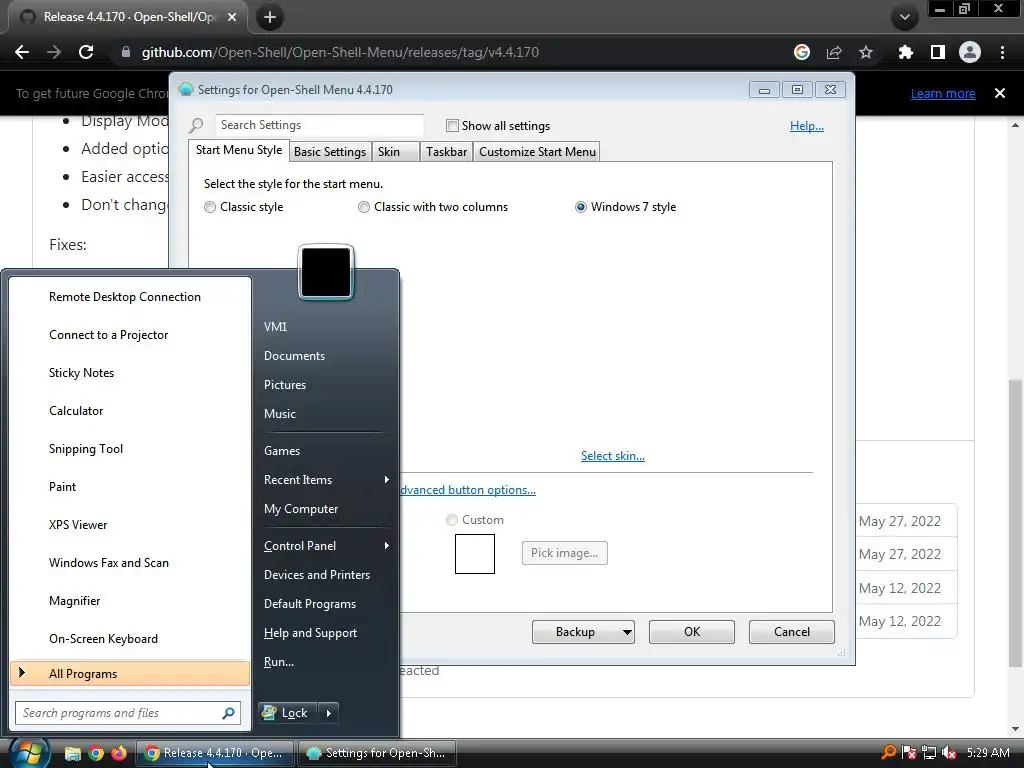Go back in Chrome browser
The image size is (1024, 768).
point(22,52)
